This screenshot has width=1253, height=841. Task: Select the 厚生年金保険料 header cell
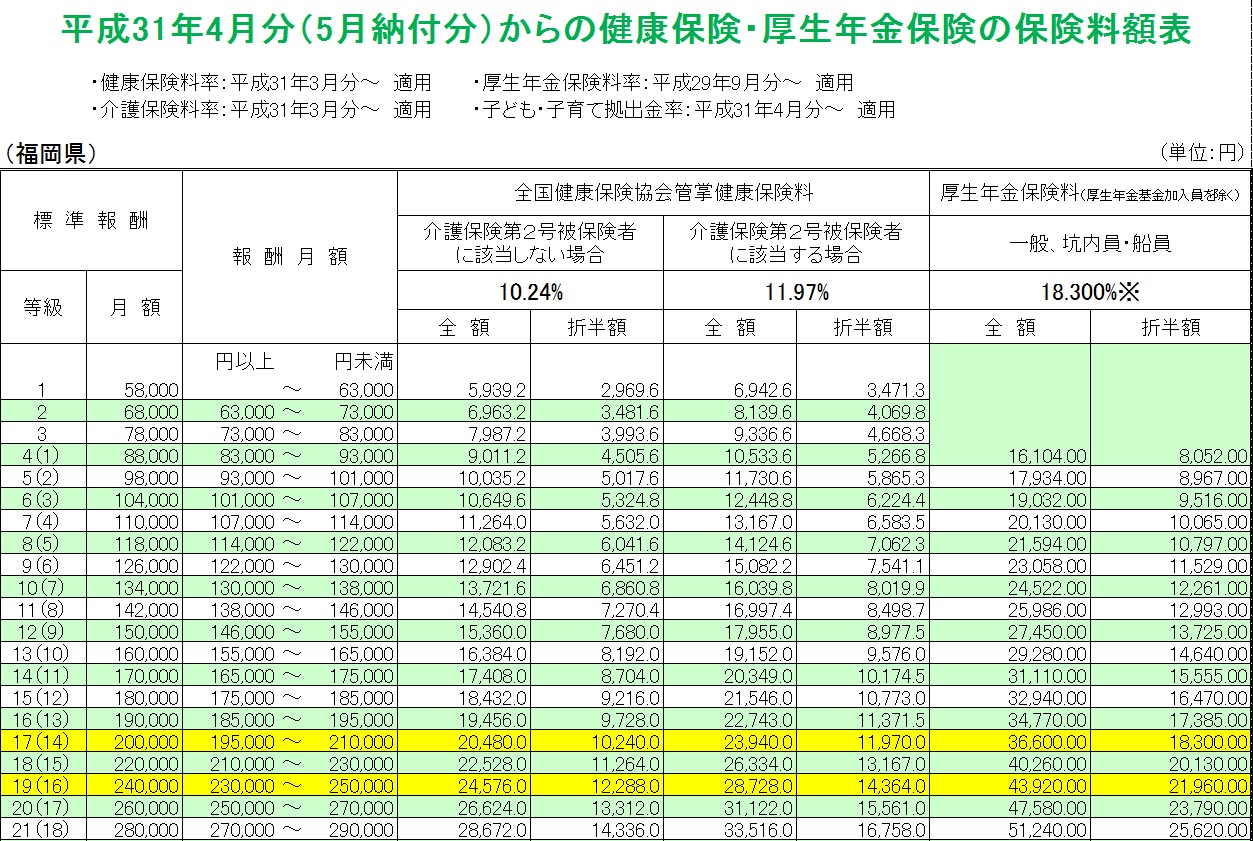click(1090, 194)
